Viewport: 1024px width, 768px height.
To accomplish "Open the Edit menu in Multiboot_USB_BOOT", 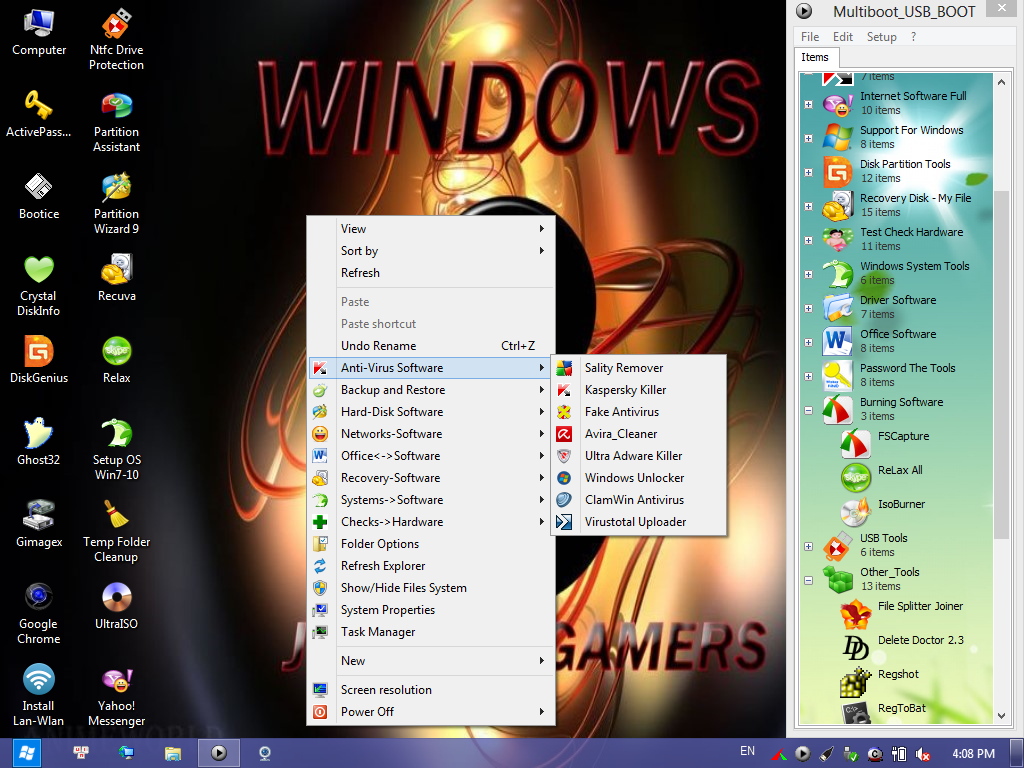I will click(x=842, y=37).
